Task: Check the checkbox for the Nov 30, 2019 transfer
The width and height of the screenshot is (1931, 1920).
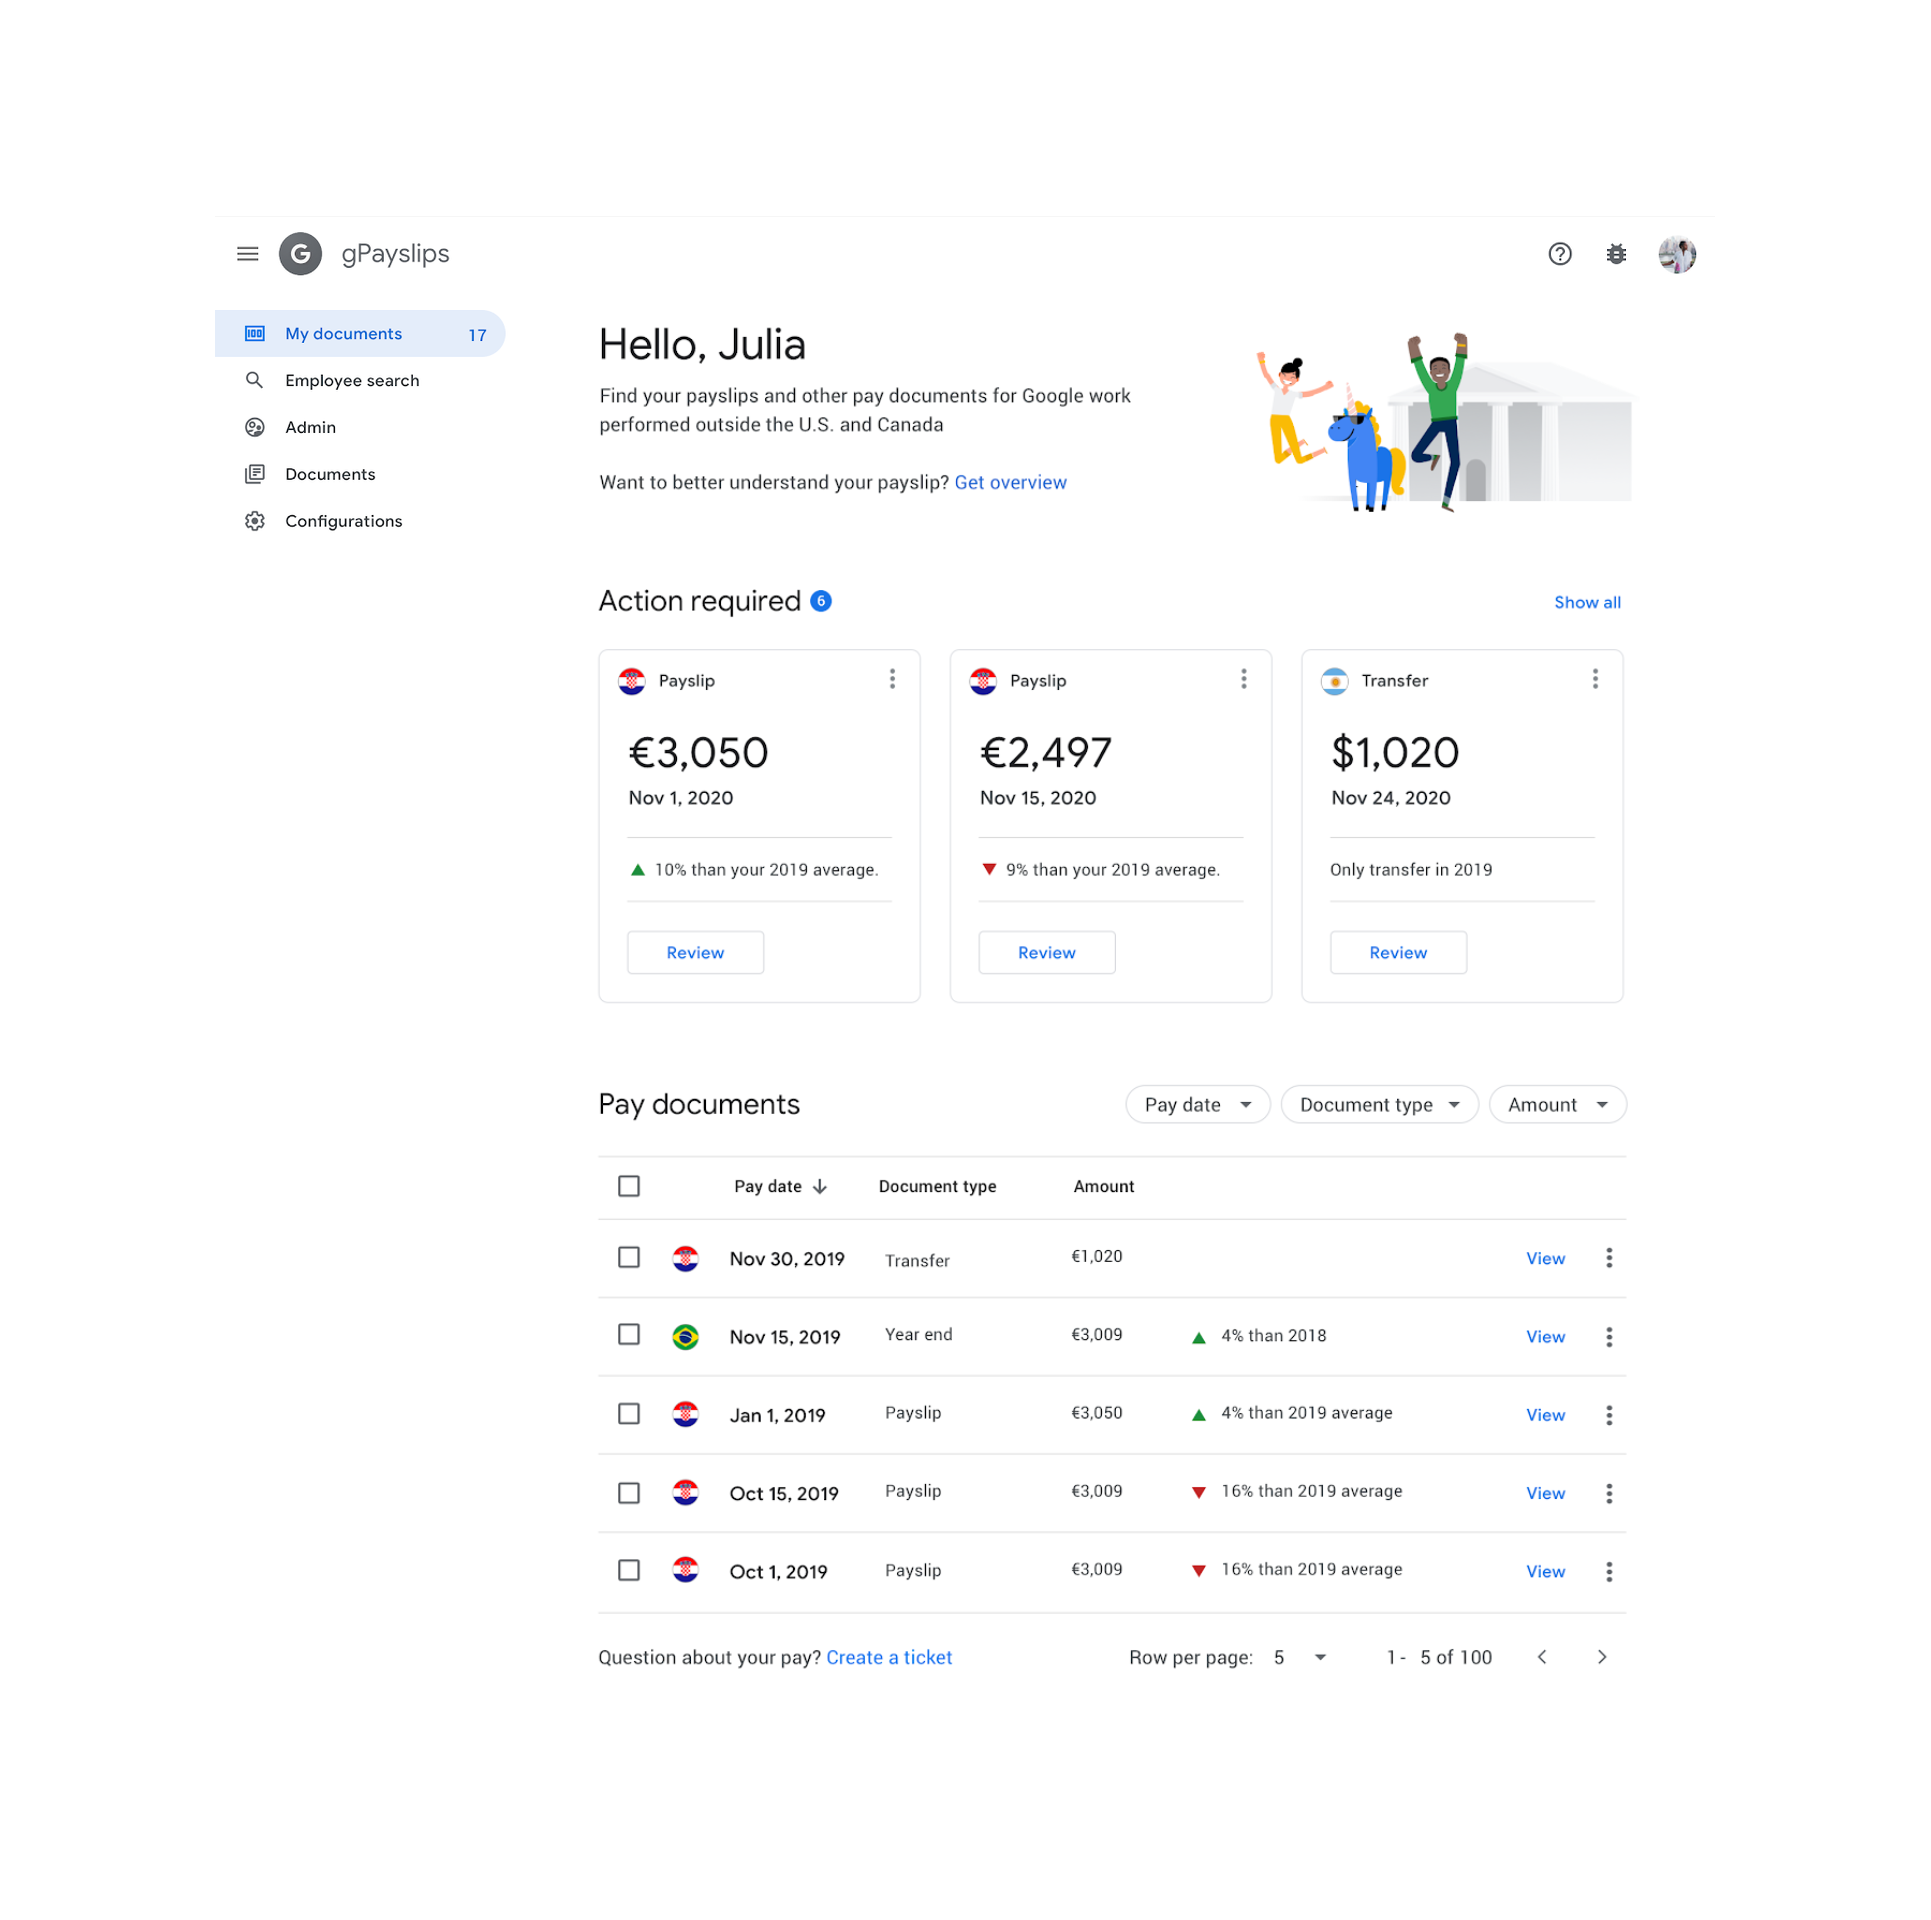Action: pos(629,1258)
